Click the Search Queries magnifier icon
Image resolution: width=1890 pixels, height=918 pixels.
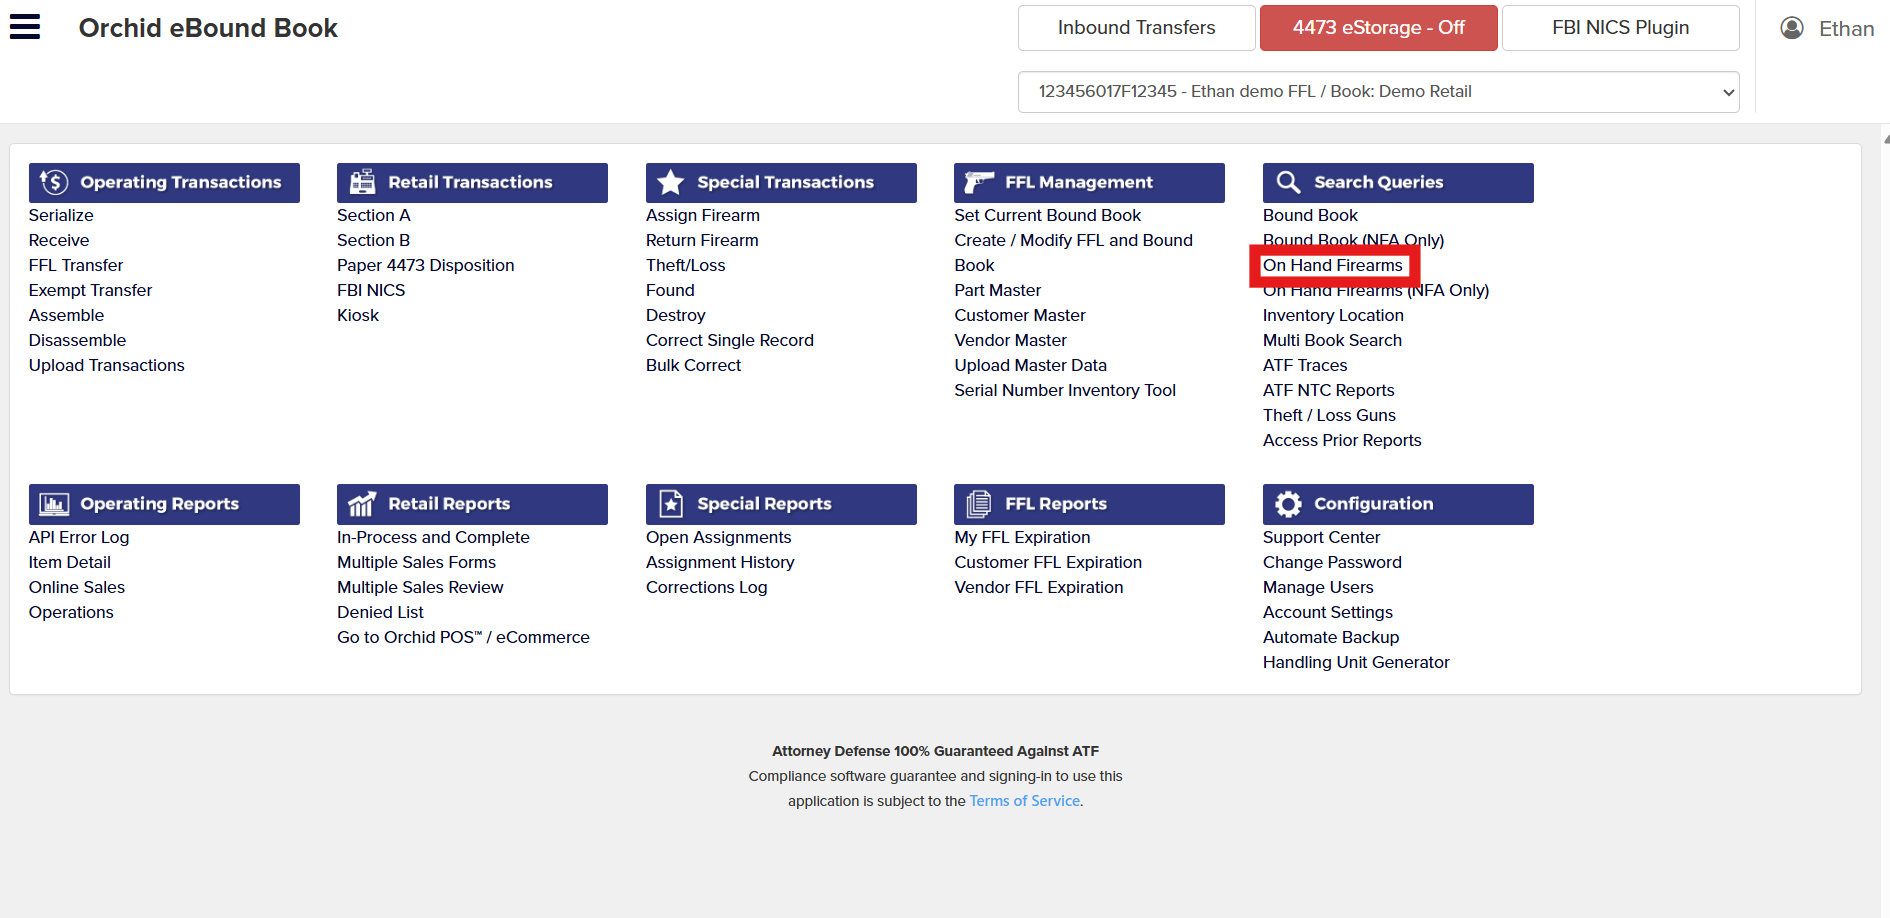(1288, 182)
